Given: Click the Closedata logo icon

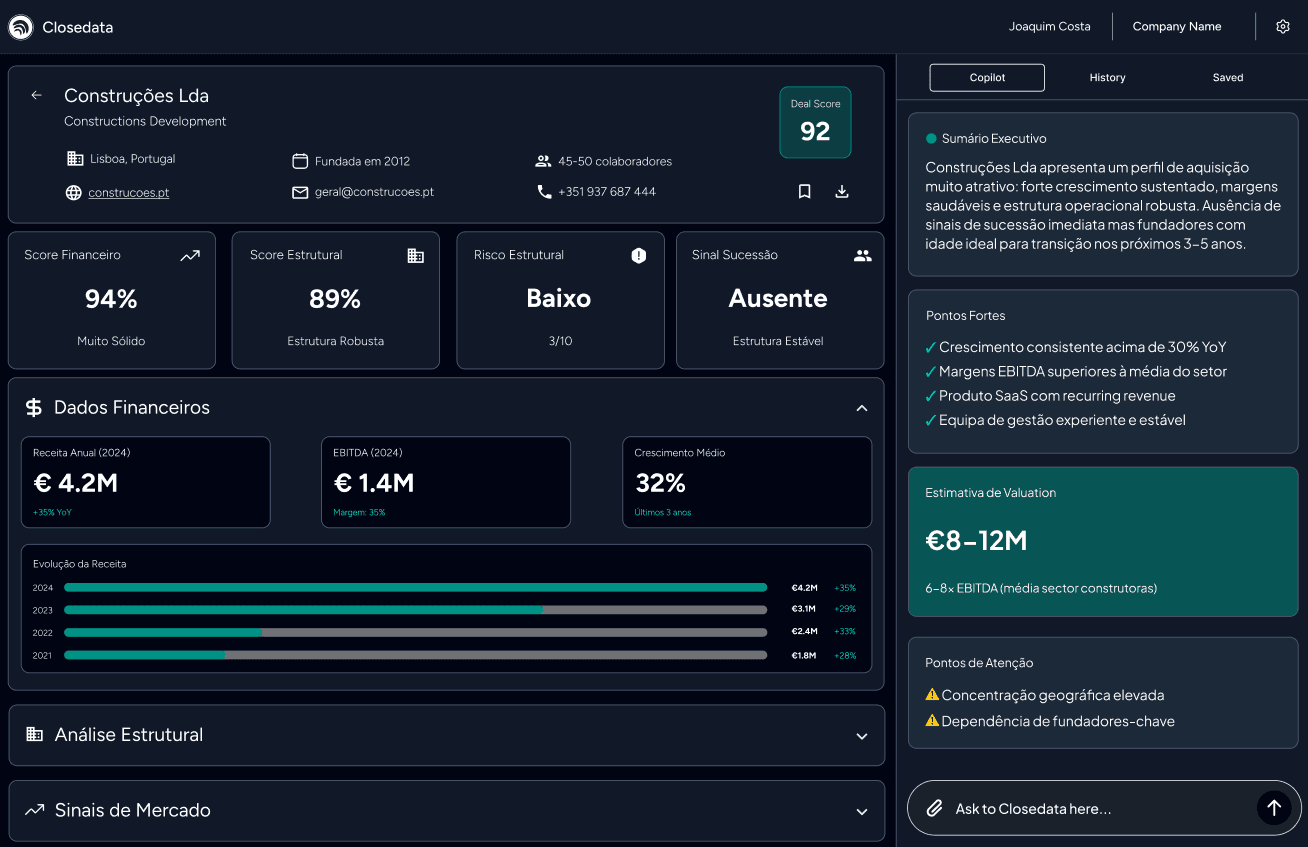Looking at the screenshot, I should tap(20, 27).
